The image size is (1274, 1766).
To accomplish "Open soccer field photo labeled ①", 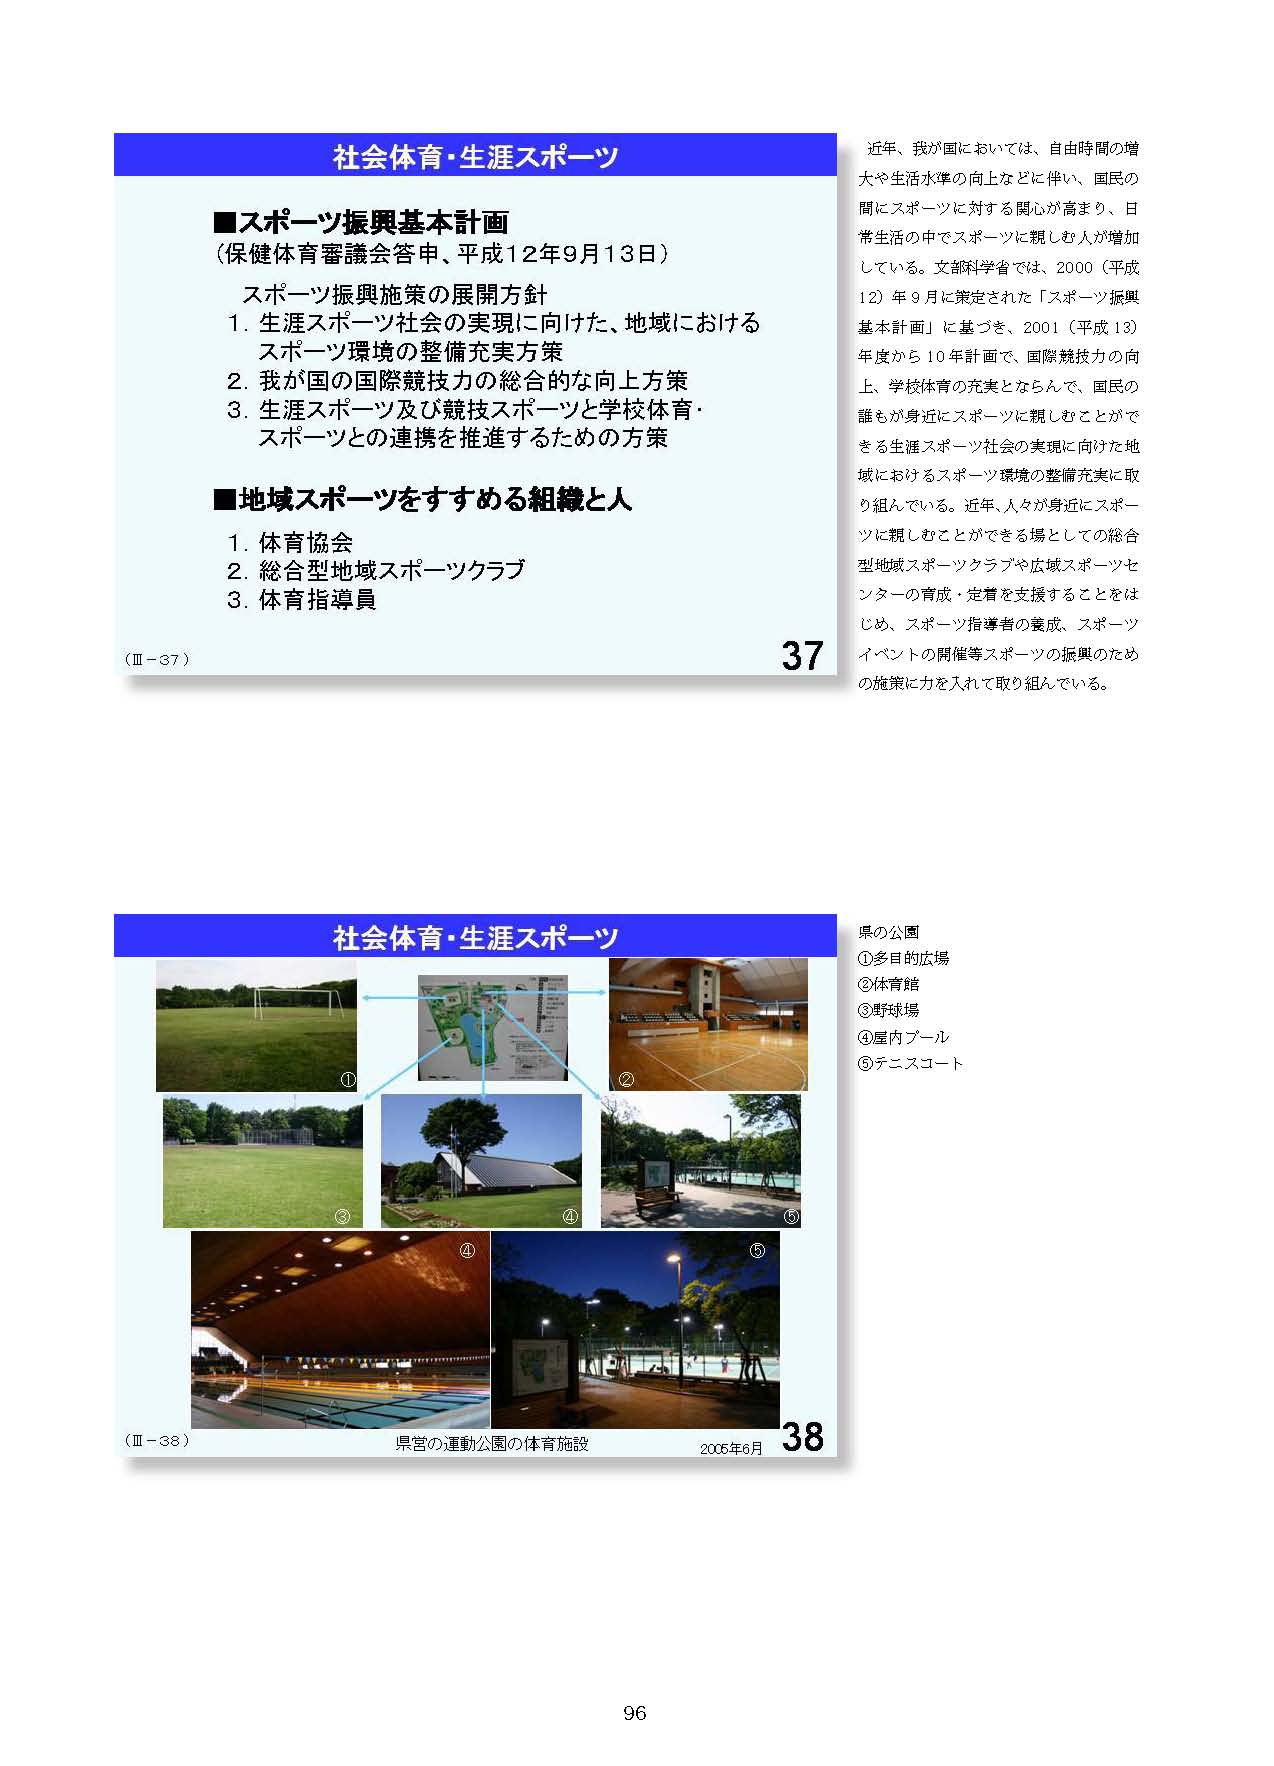I will pyautogui.click(x=256, y=1025).
